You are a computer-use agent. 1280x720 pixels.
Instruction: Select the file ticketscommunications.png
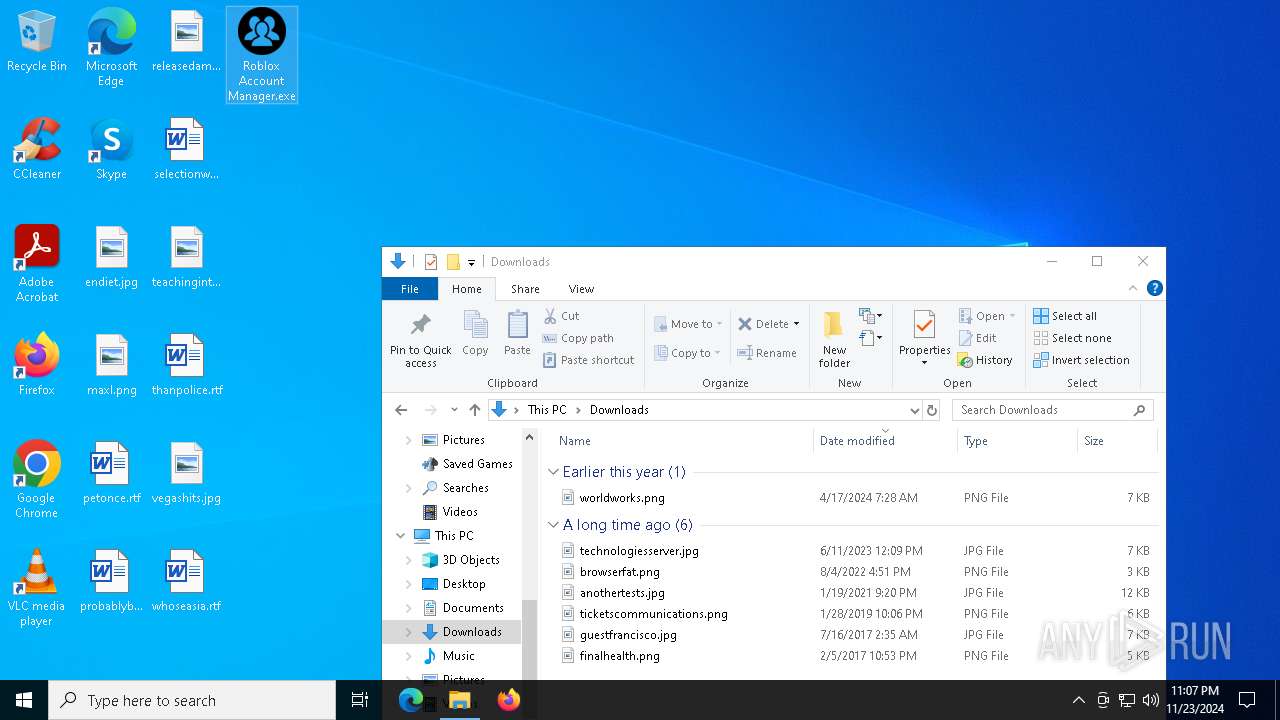point(653,614)
